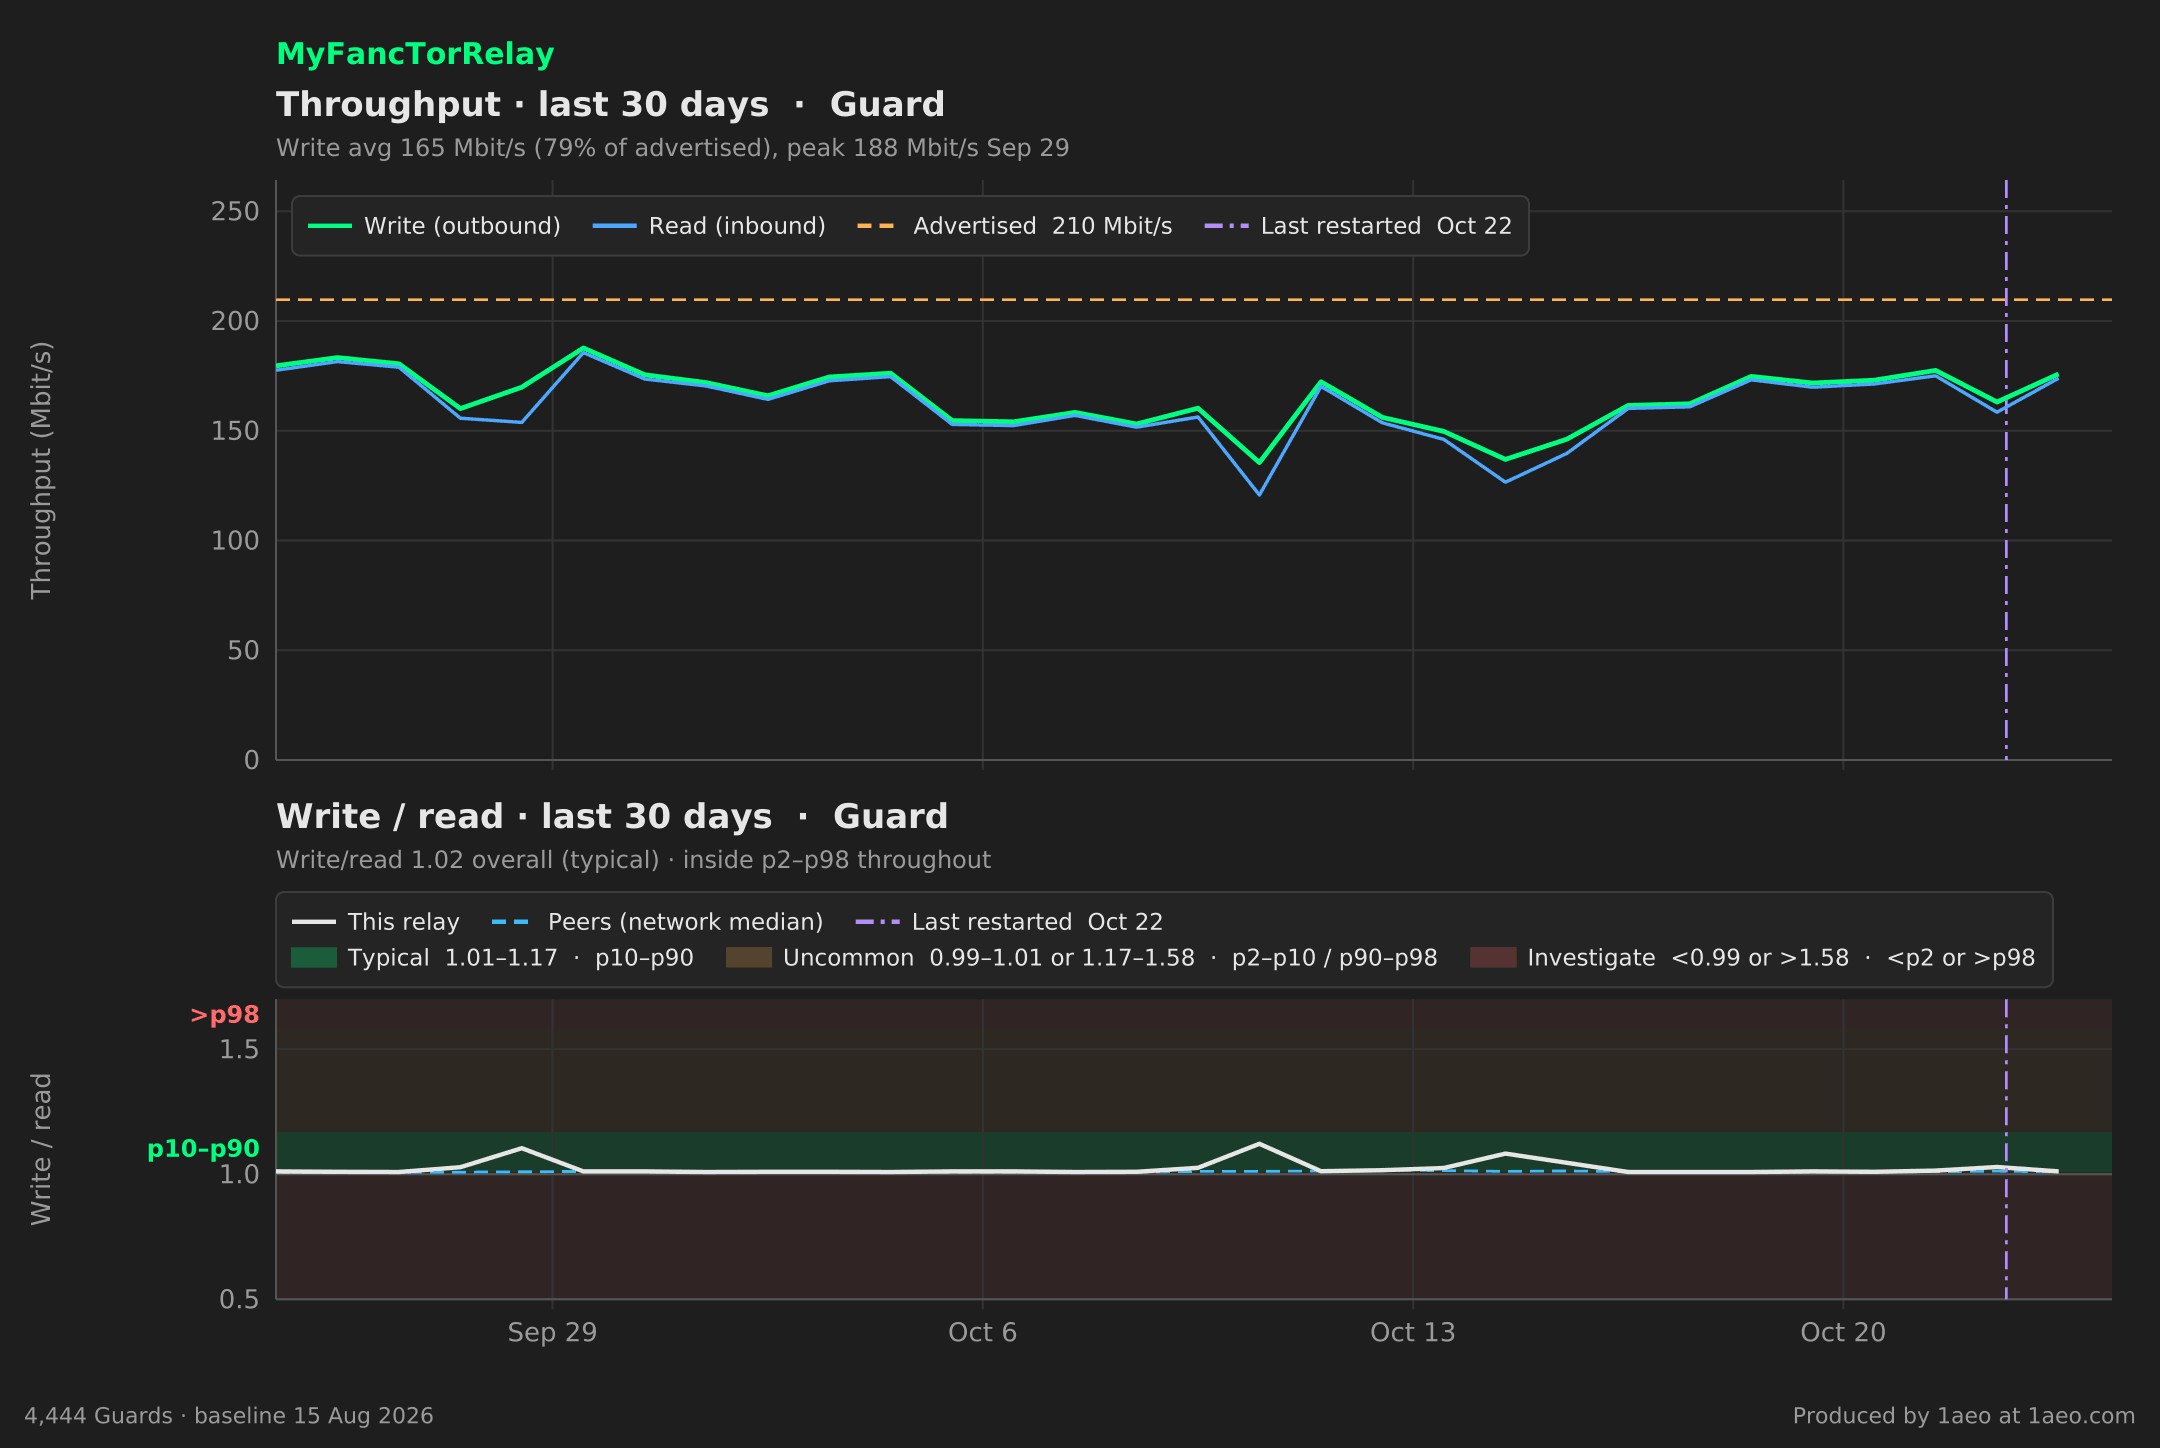Click the Advertised 210 Mbit/s legend entry
The height and width of the screenshot is (1448, 2160).
(x=1015, y=226)
